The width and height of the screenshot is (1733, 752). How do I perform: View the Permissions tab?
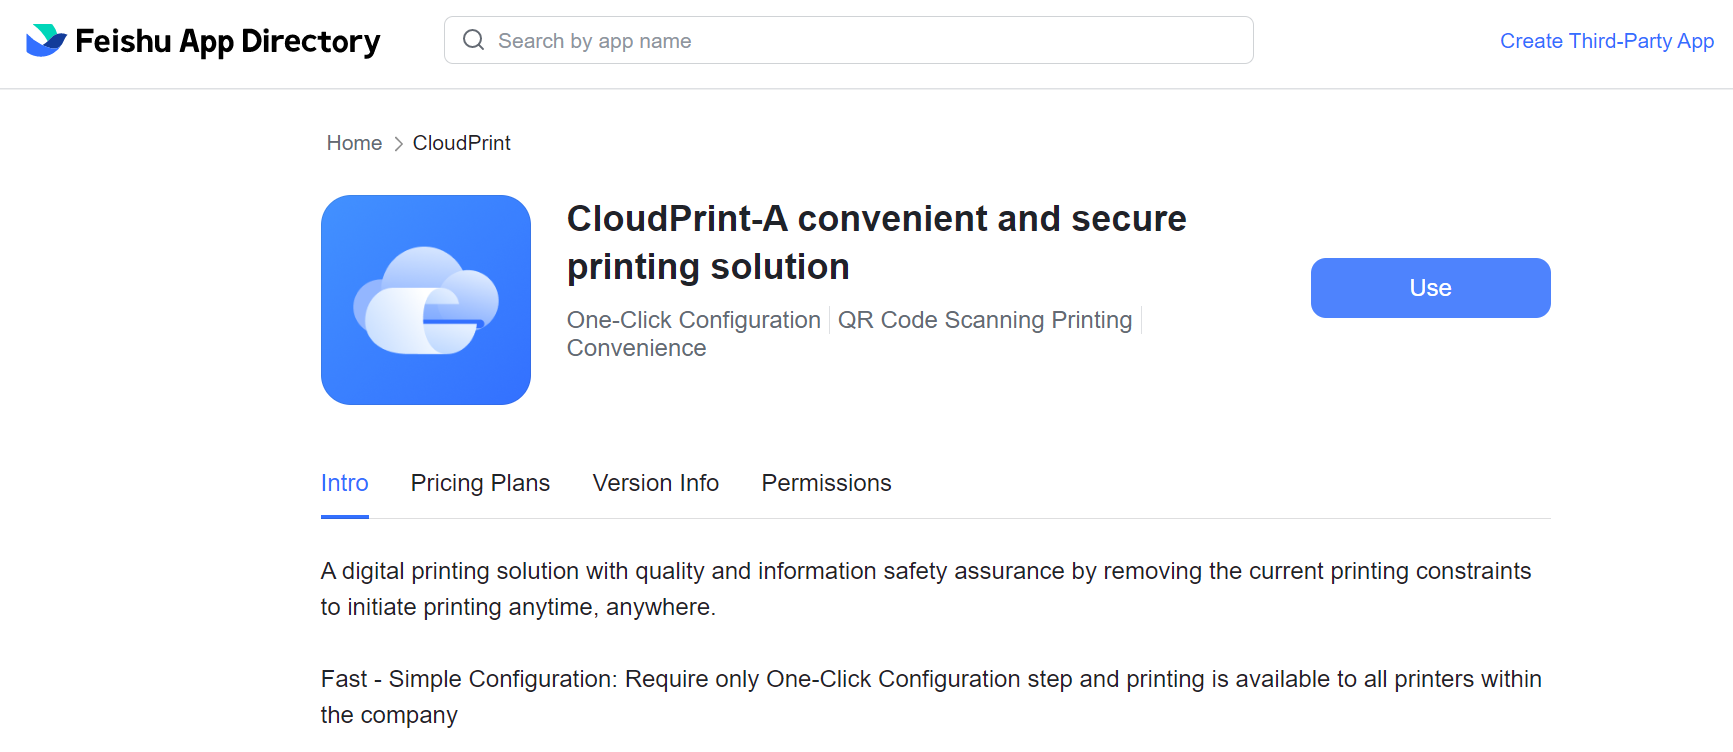[826, 483]
